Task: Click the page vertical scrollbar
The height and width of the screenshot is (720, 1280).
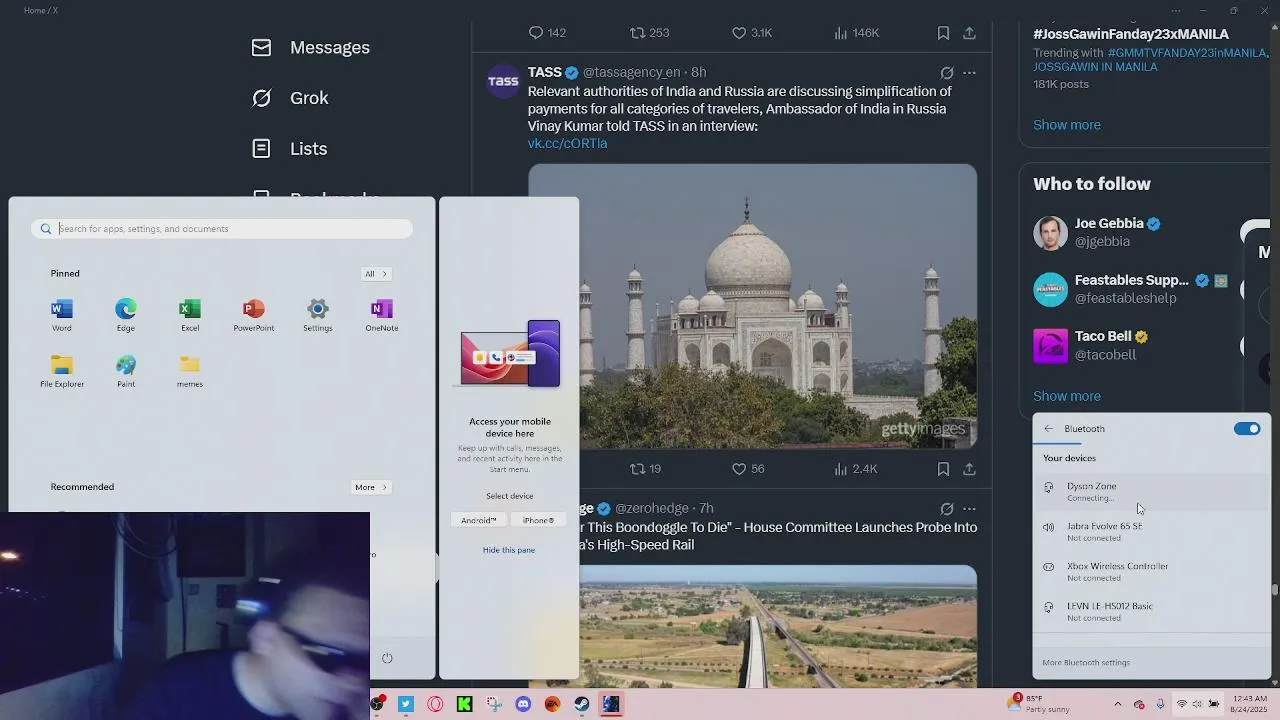Action: tap(1275, 590)
